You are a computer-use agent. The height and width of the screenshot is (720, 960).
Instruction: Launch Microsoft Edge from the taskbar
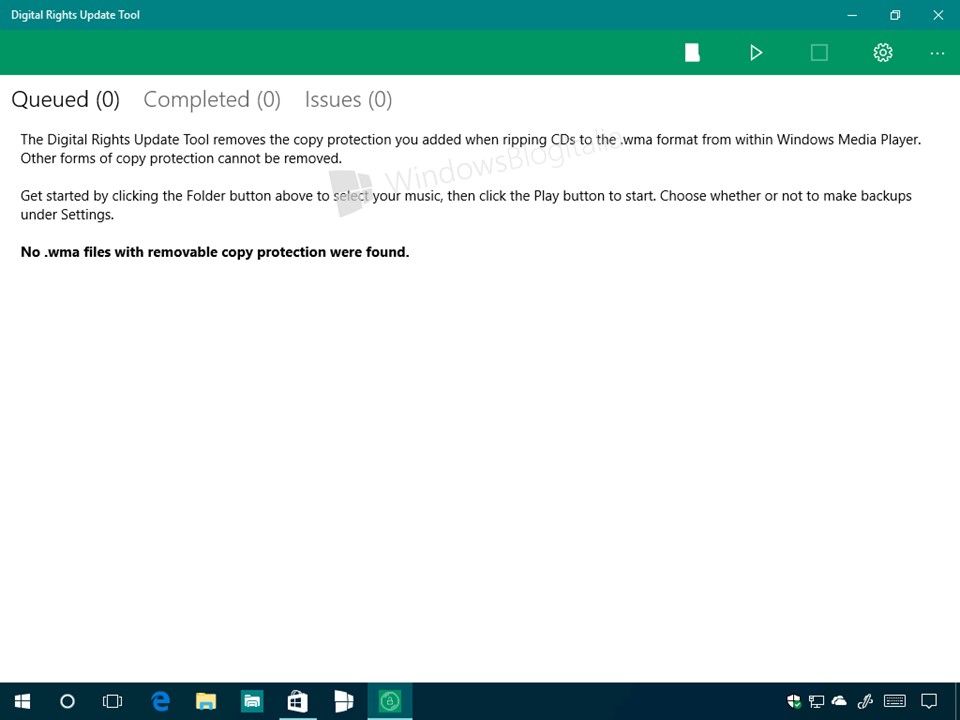(160, 701)
